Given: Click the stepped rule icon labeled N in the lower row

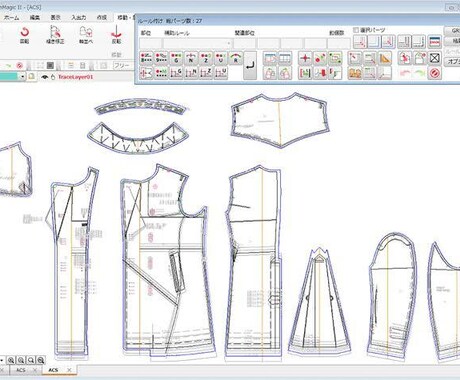Looking at the screenshot, I should 191,73.
